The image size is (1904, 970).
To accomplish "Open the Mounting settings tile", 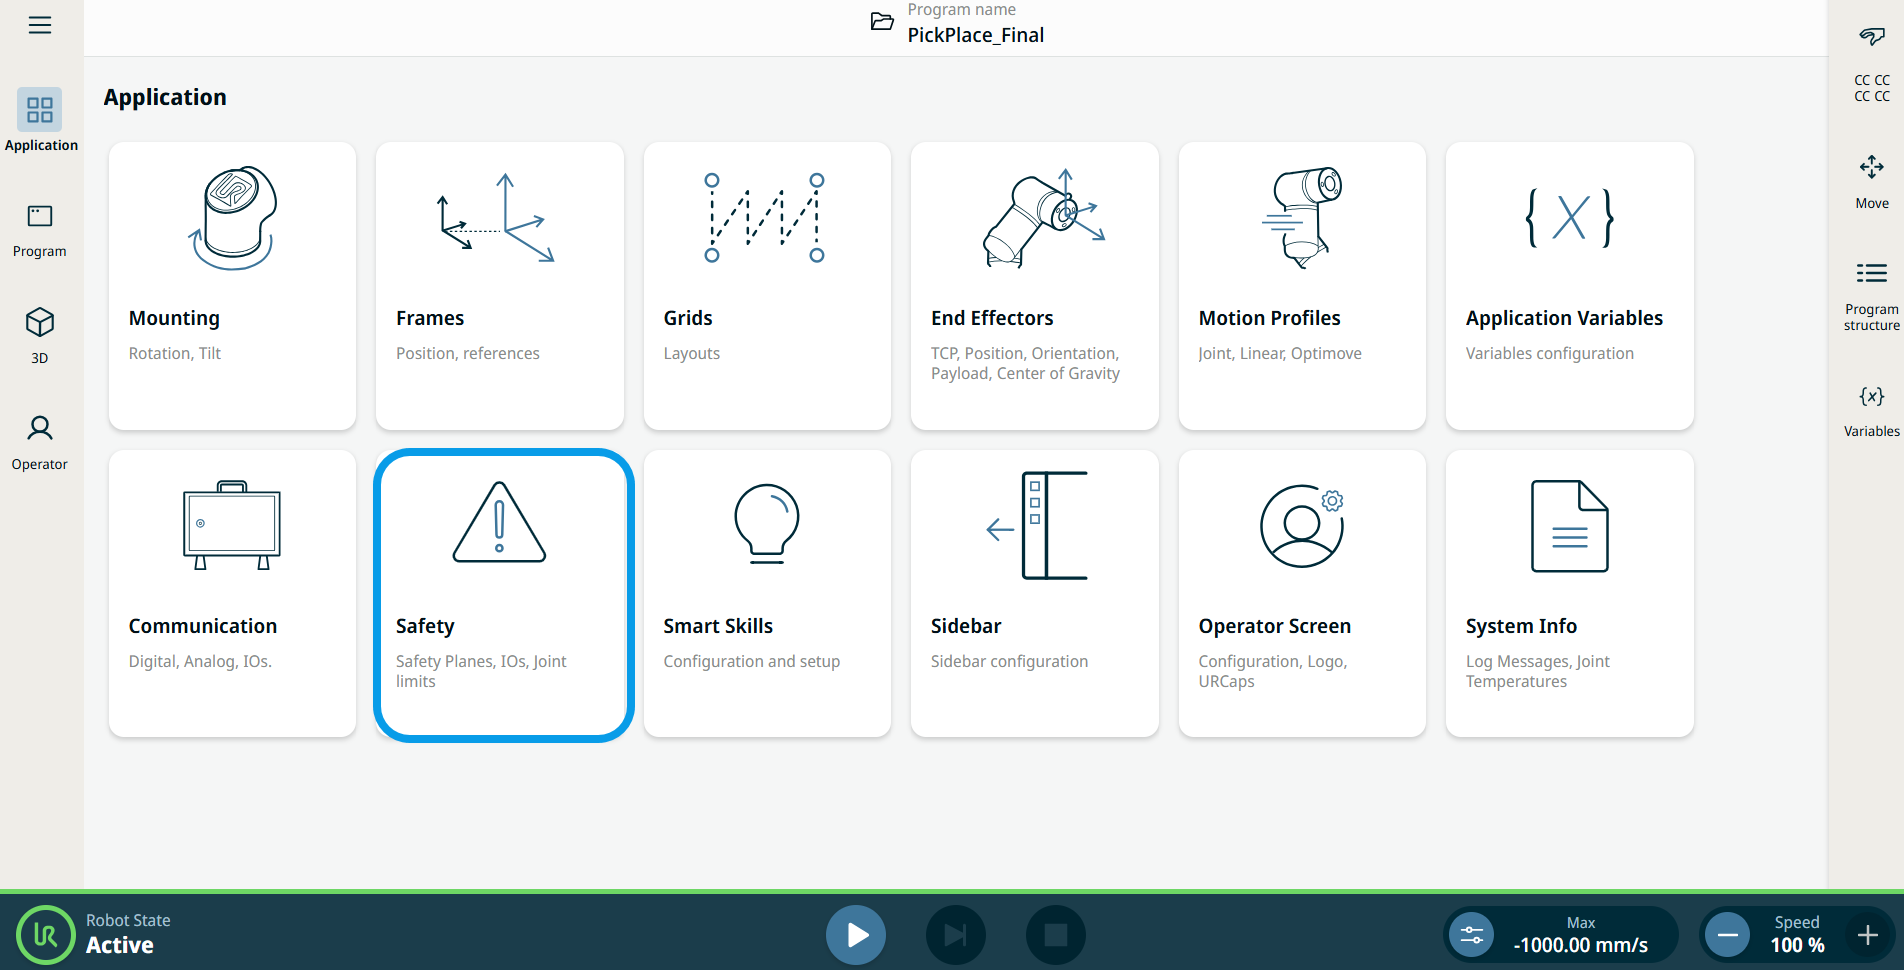I will [x=232, y=285].
